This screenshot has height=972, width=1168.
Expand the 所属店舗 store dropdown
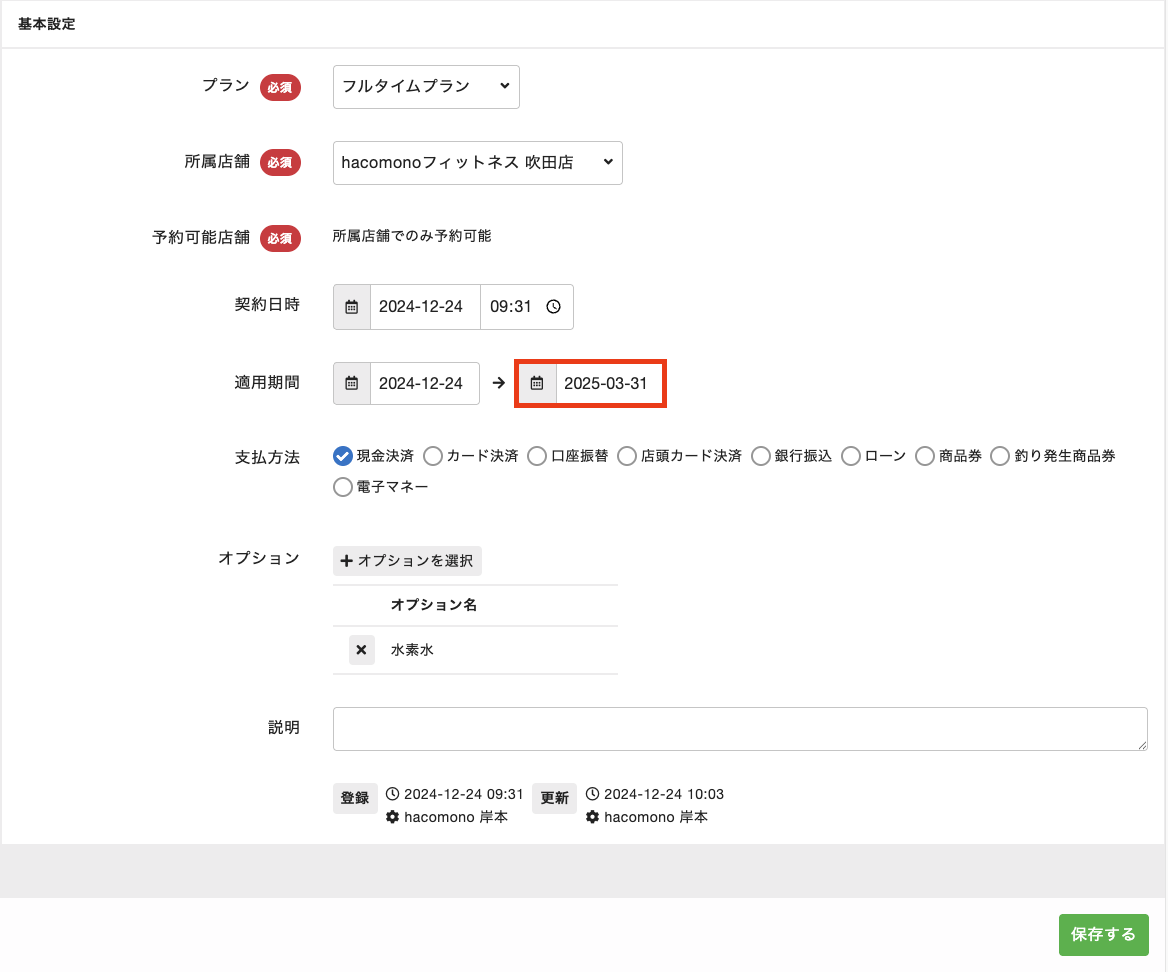coord(477,163)
